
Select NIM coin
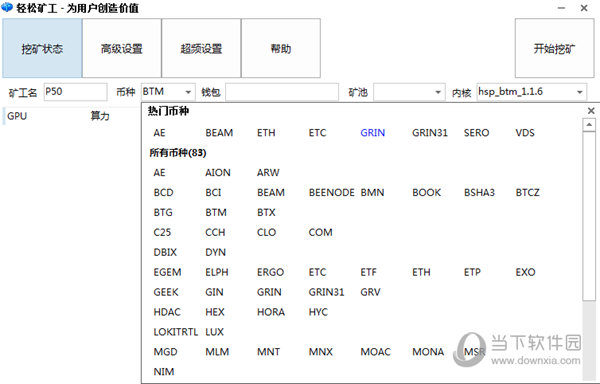tap(164, 371)
